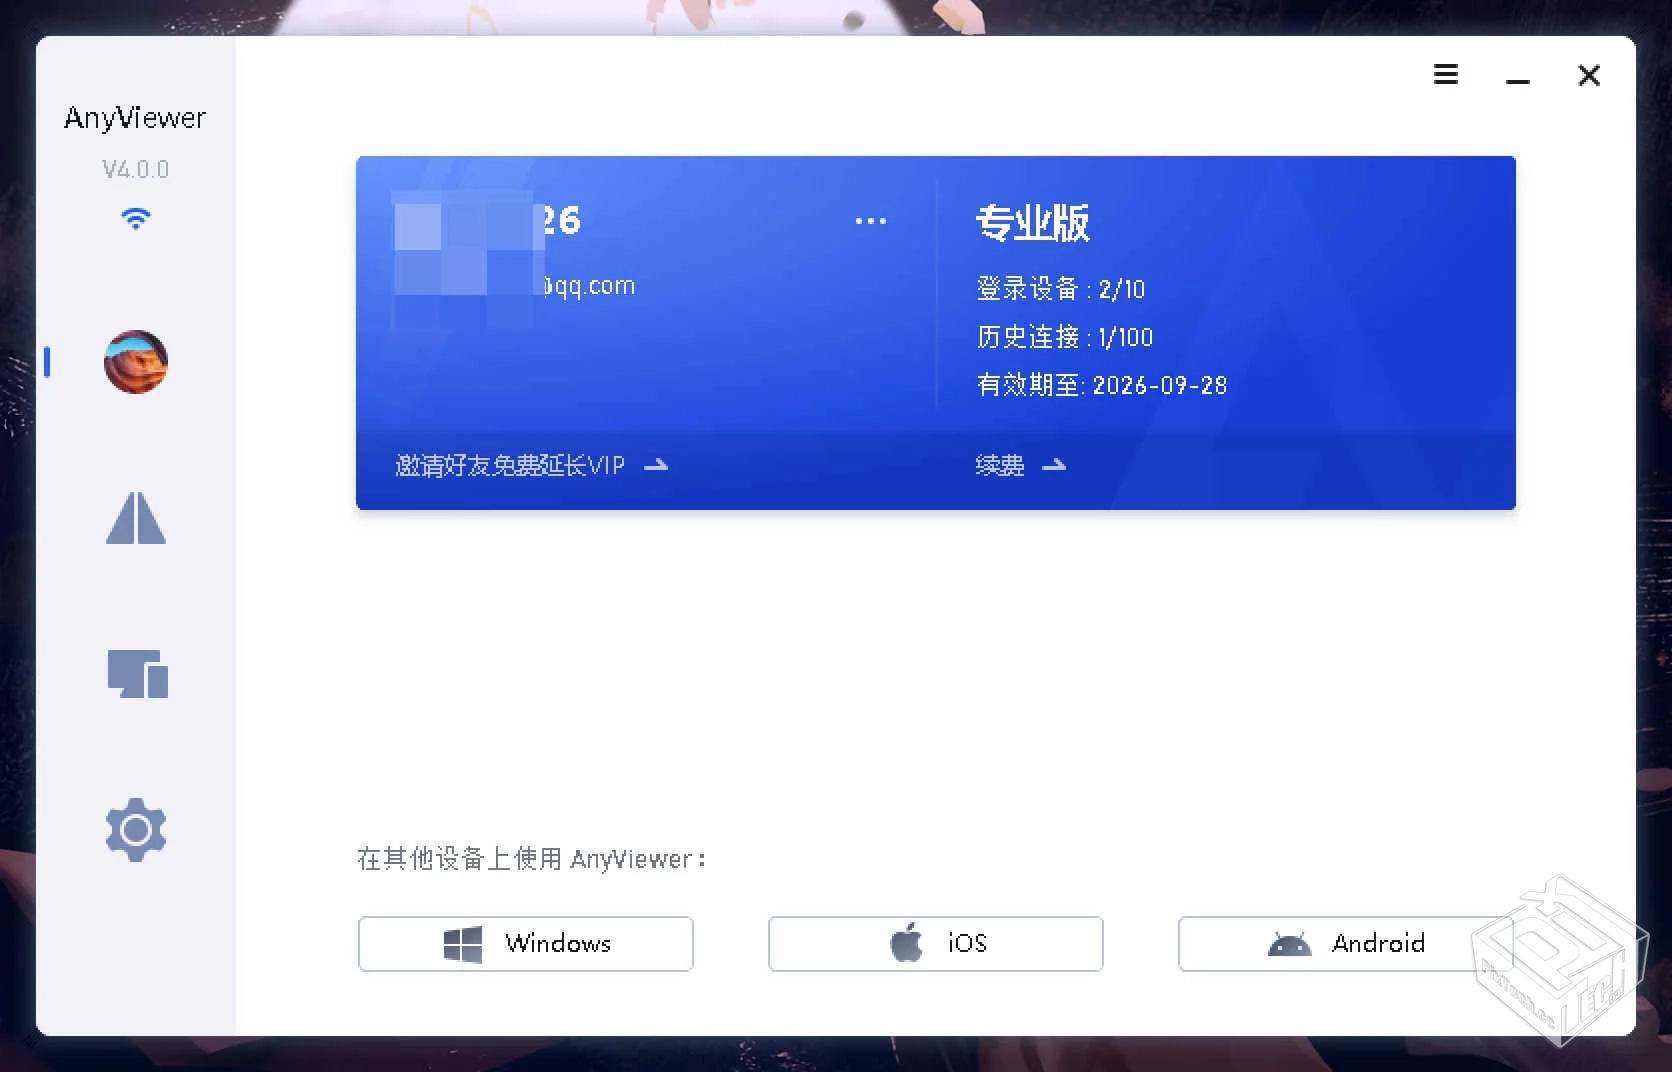Click the Apple logo inside the iOS button
The image size is (1672, 1072).
pyautogui.click(x=905, y=942)
